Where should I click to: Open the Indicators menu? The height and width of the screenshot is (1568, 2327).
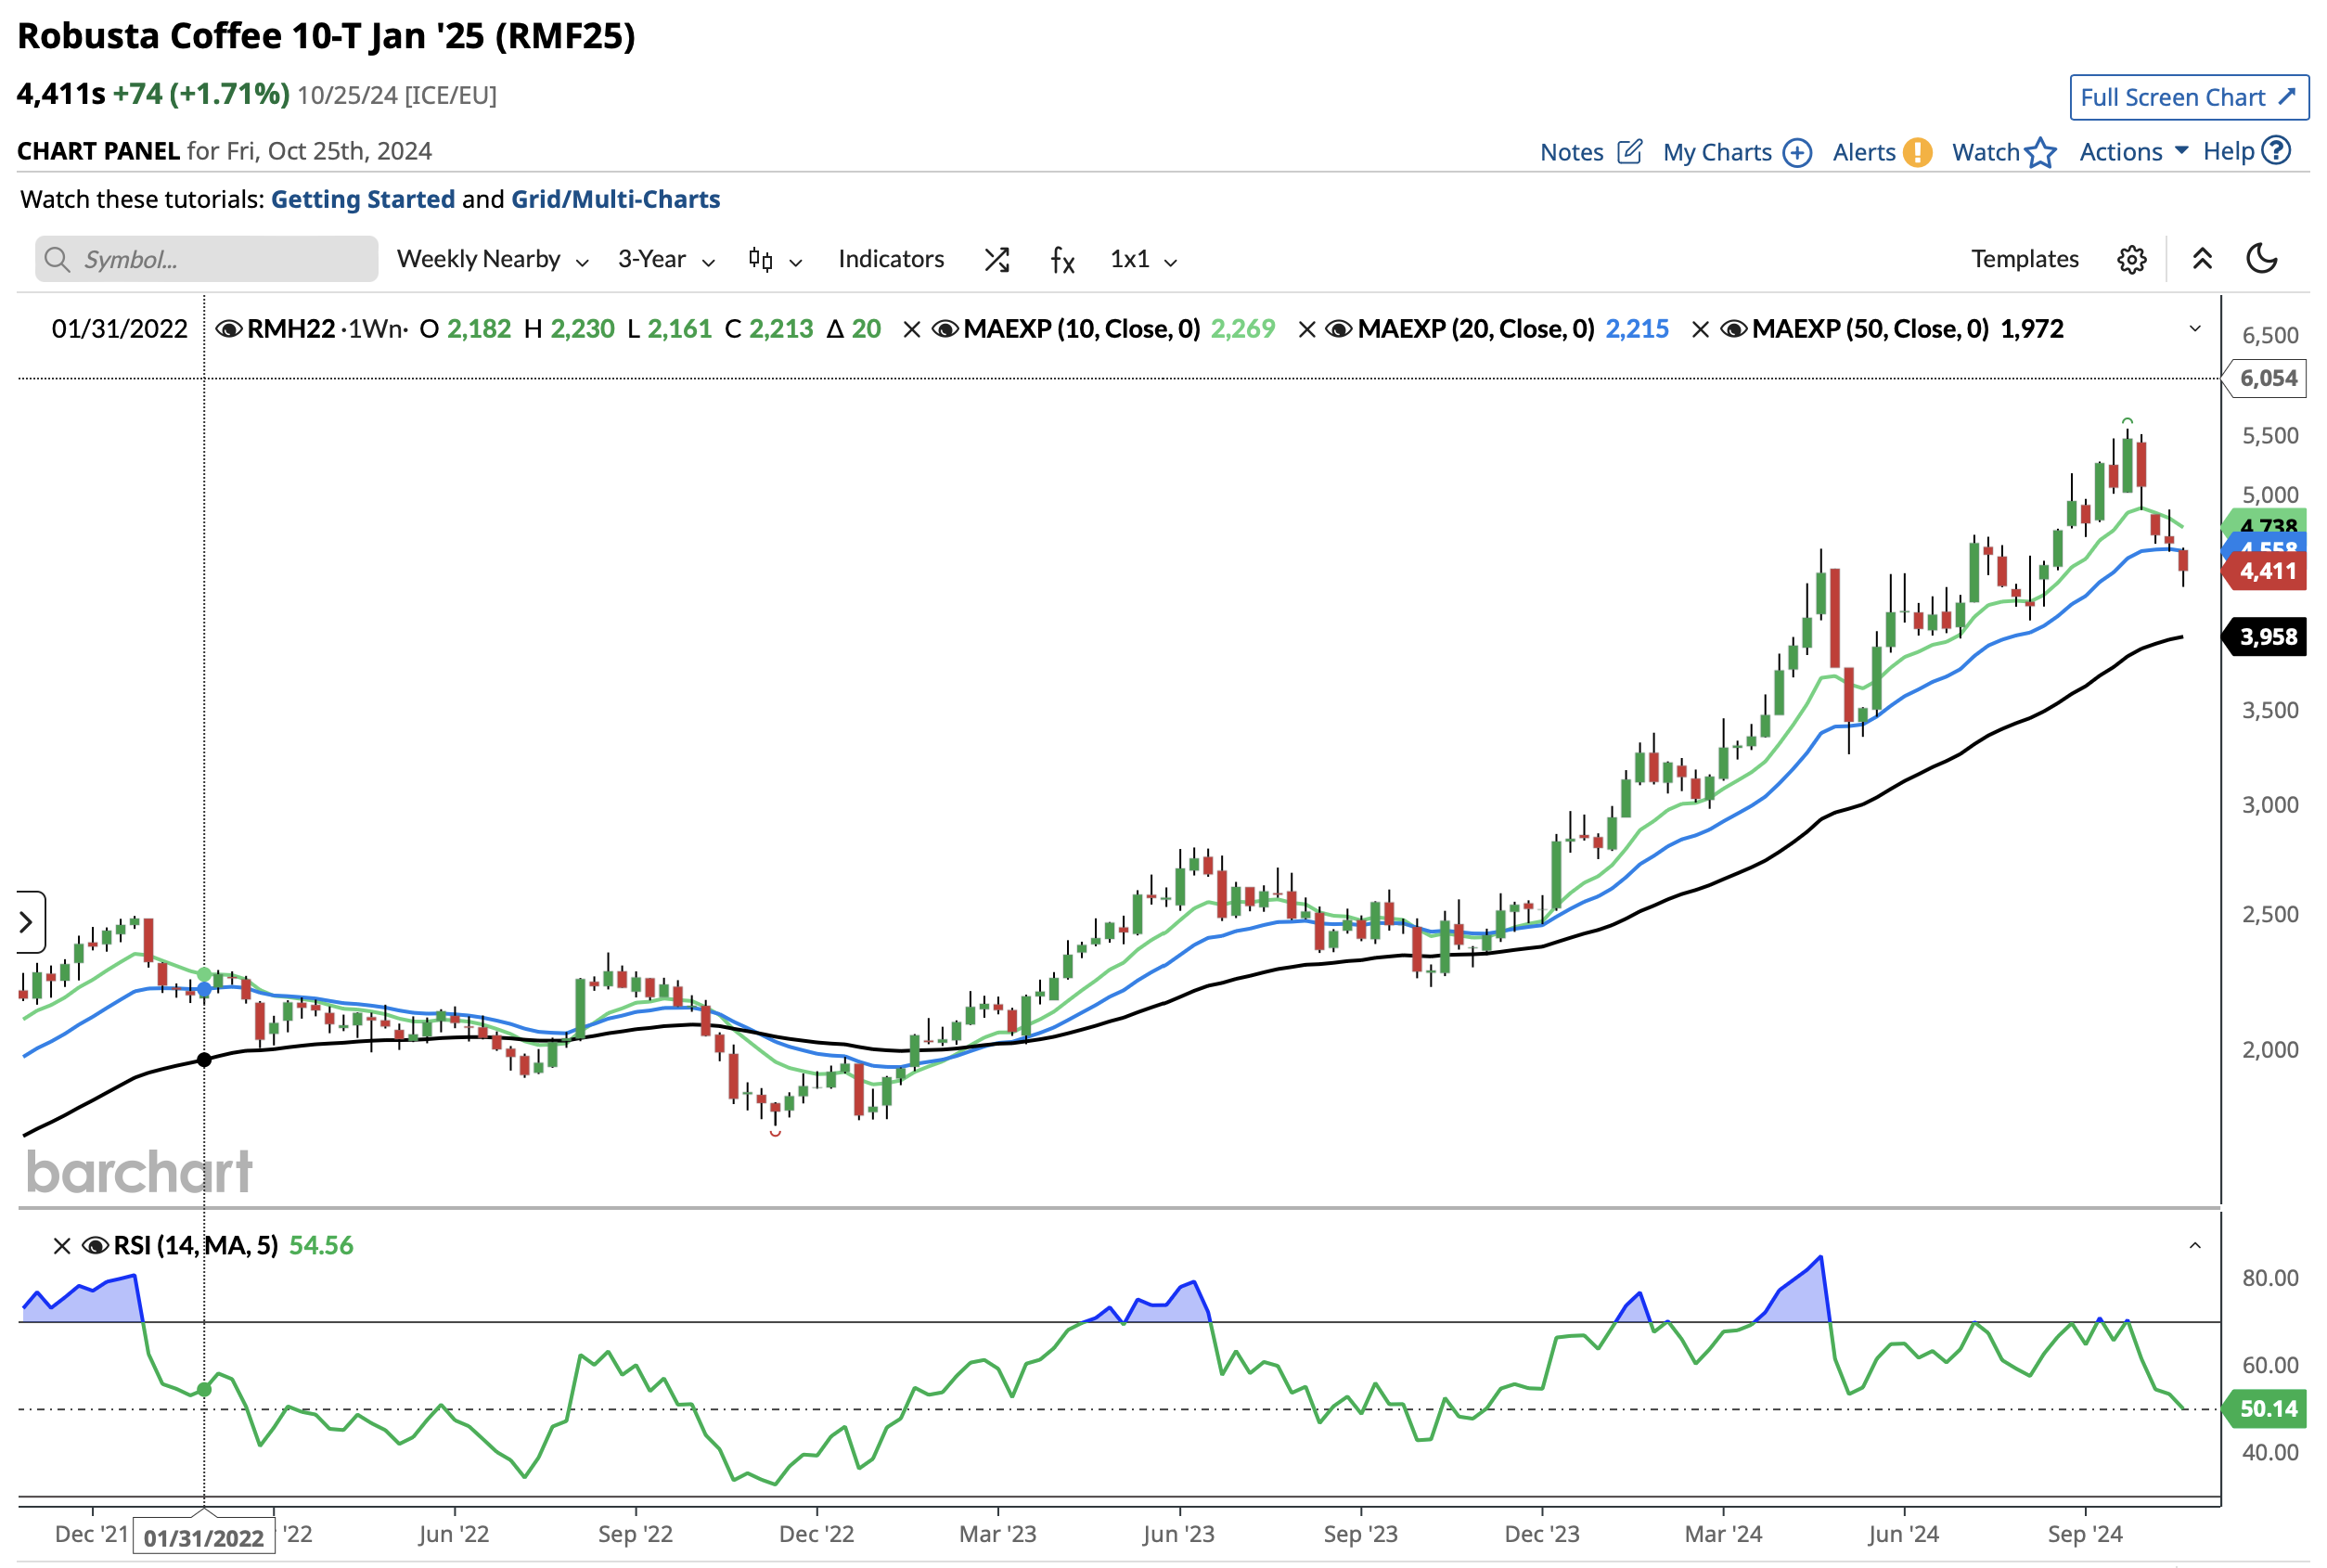pos(891,259)
